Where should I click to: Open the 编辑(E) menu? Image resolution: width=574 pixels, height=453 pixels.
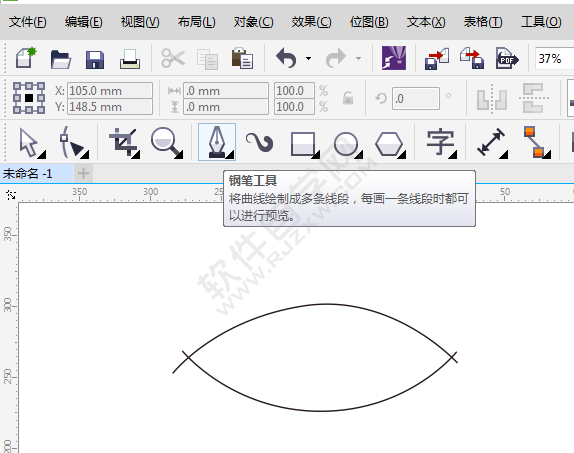point(84,22)
